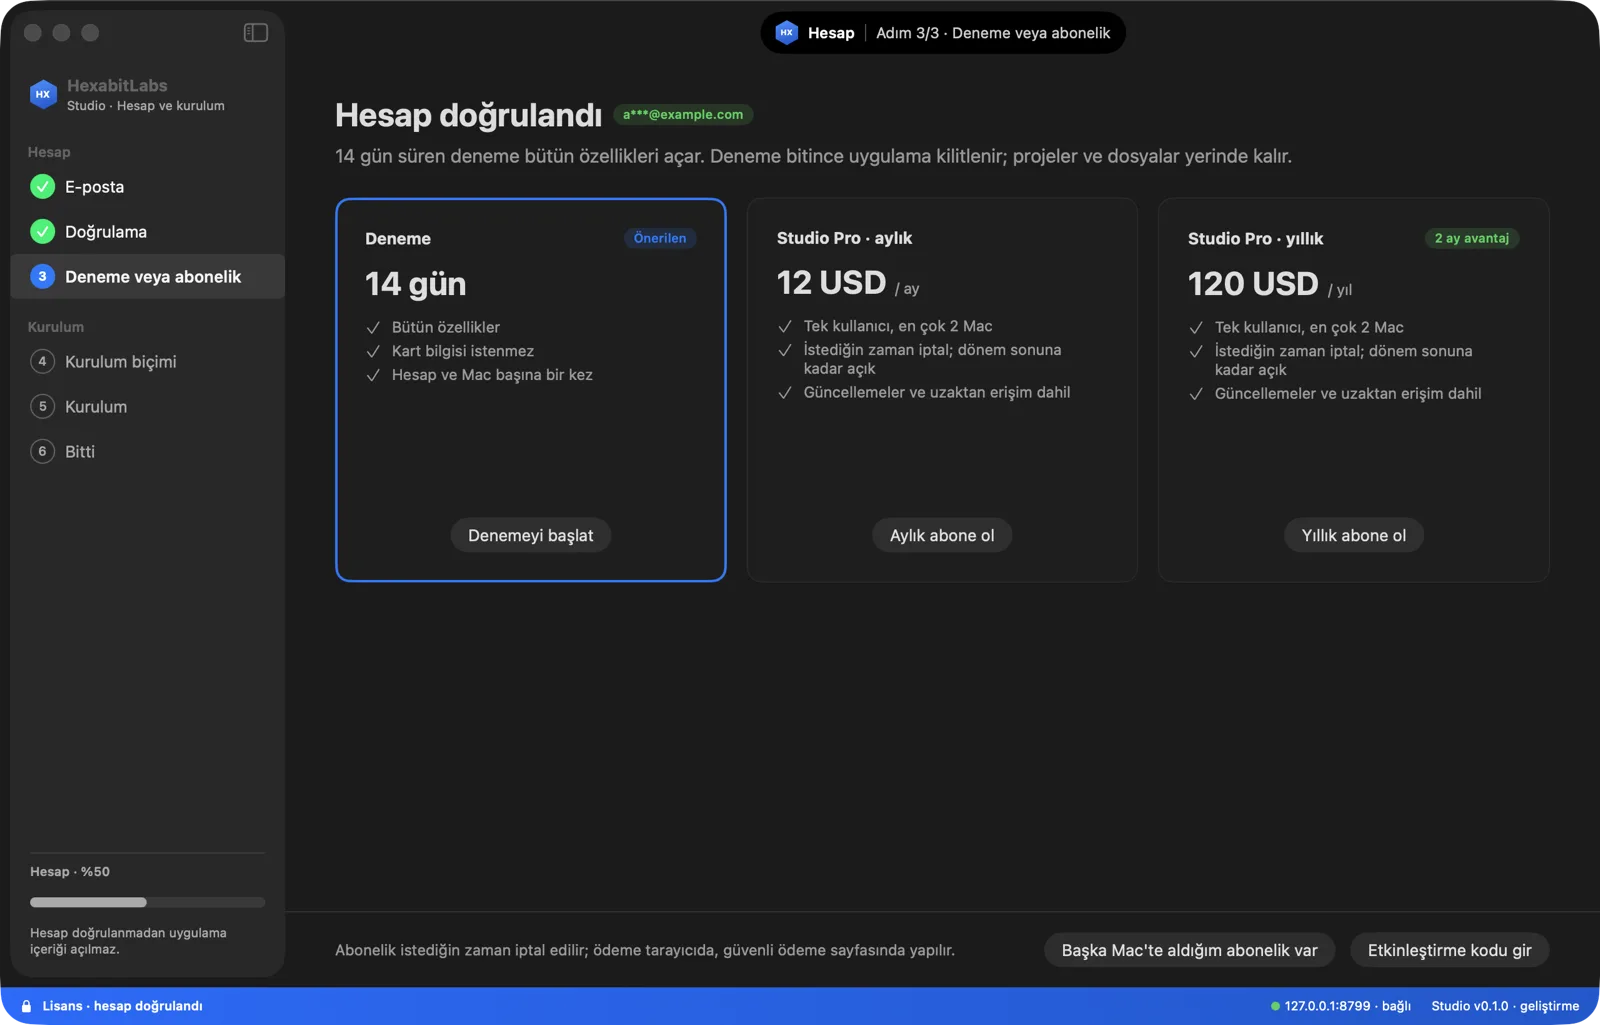The height and width of the screenshot is (1025, 1600).
Task: Go to the Bitti step
Action: (148, 452)
